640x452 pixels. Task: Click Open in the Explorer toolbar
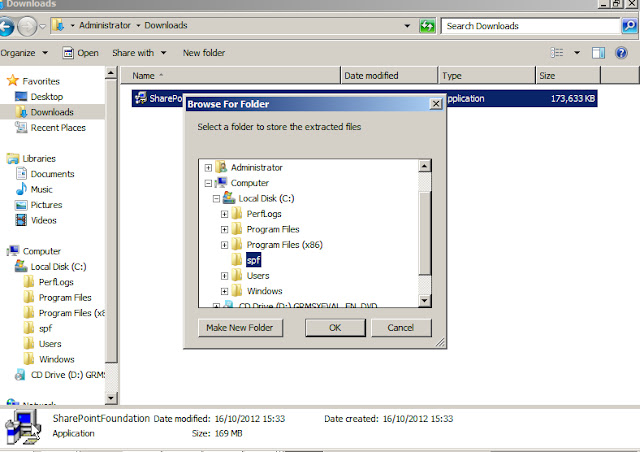[x=80, y=53]
